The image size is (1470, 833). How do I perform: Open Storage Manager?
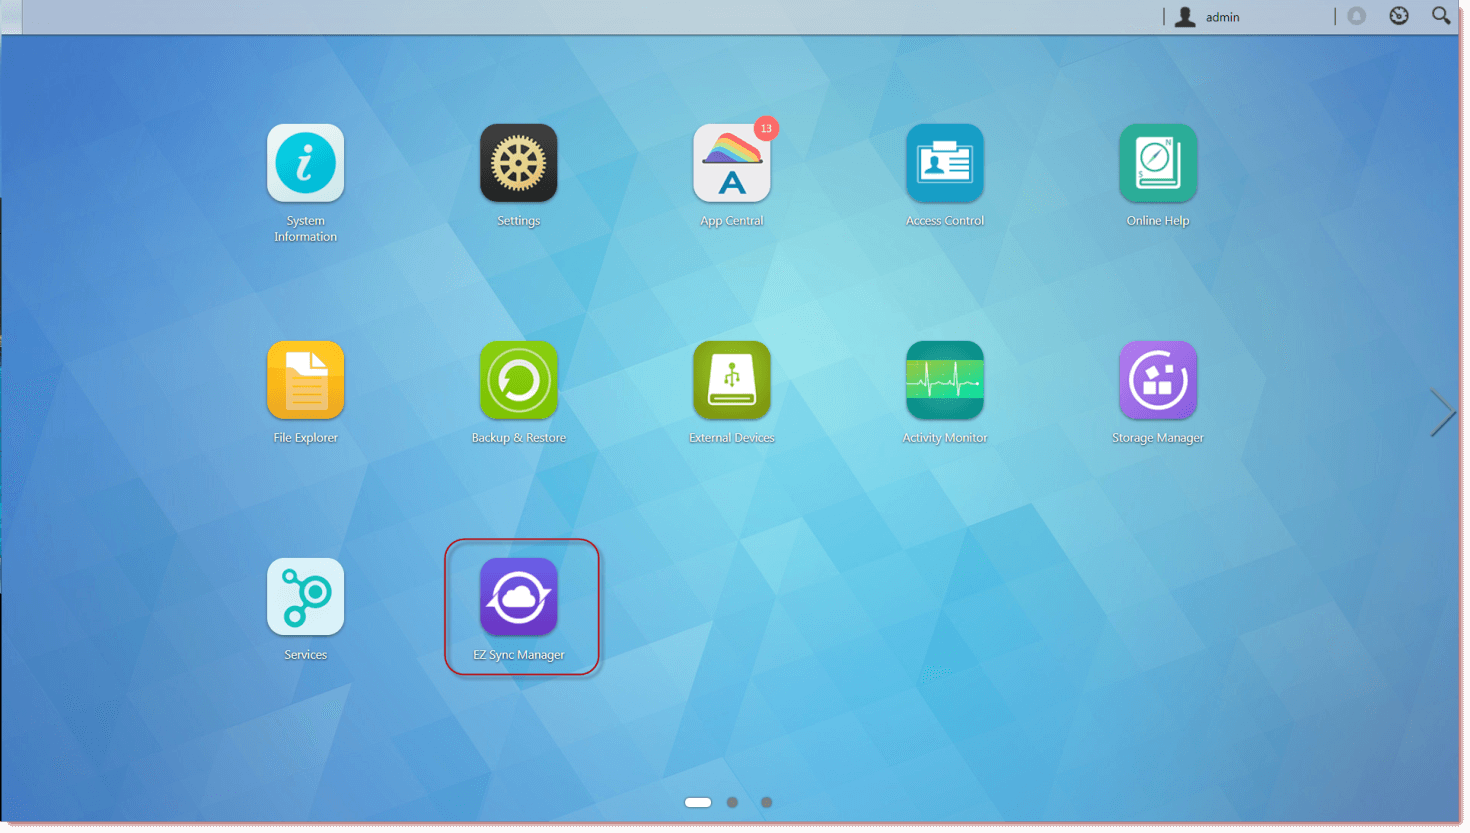(1157, 380)
